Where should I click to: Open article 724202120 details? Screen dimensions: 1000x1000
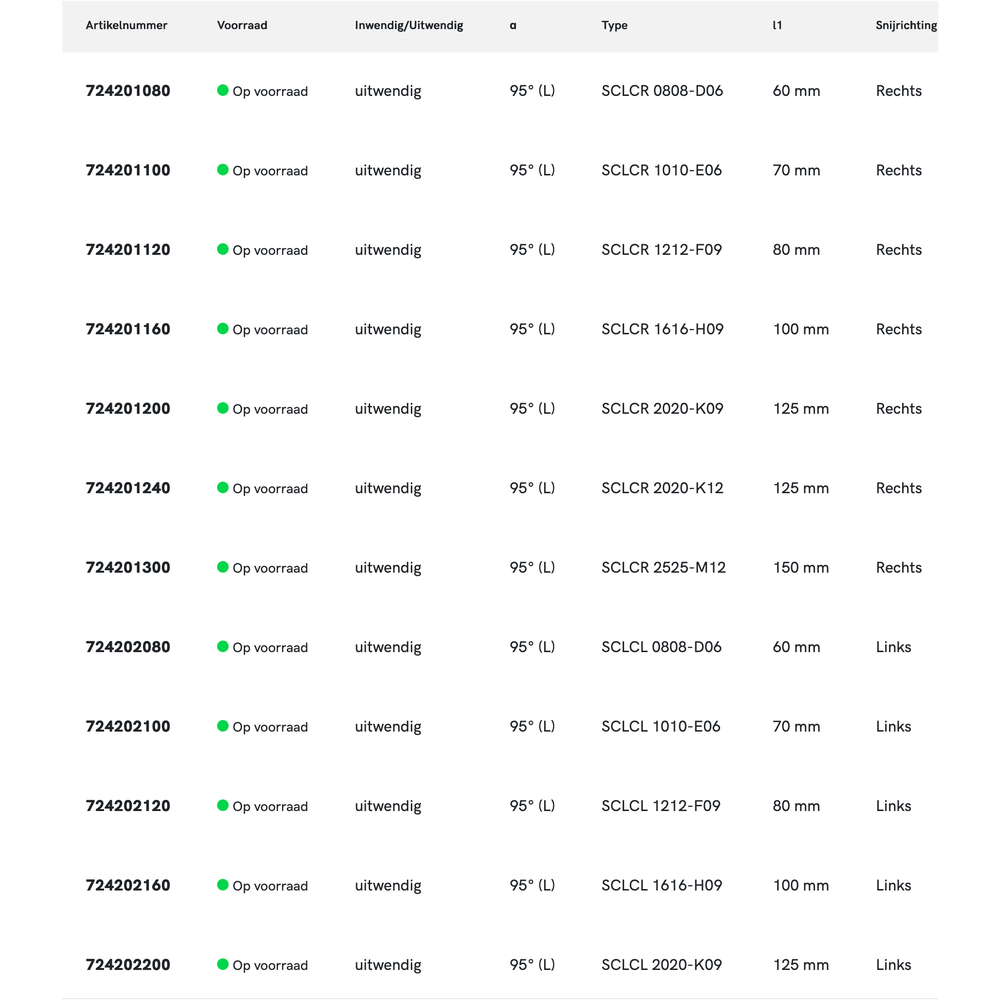click(128, 806)
